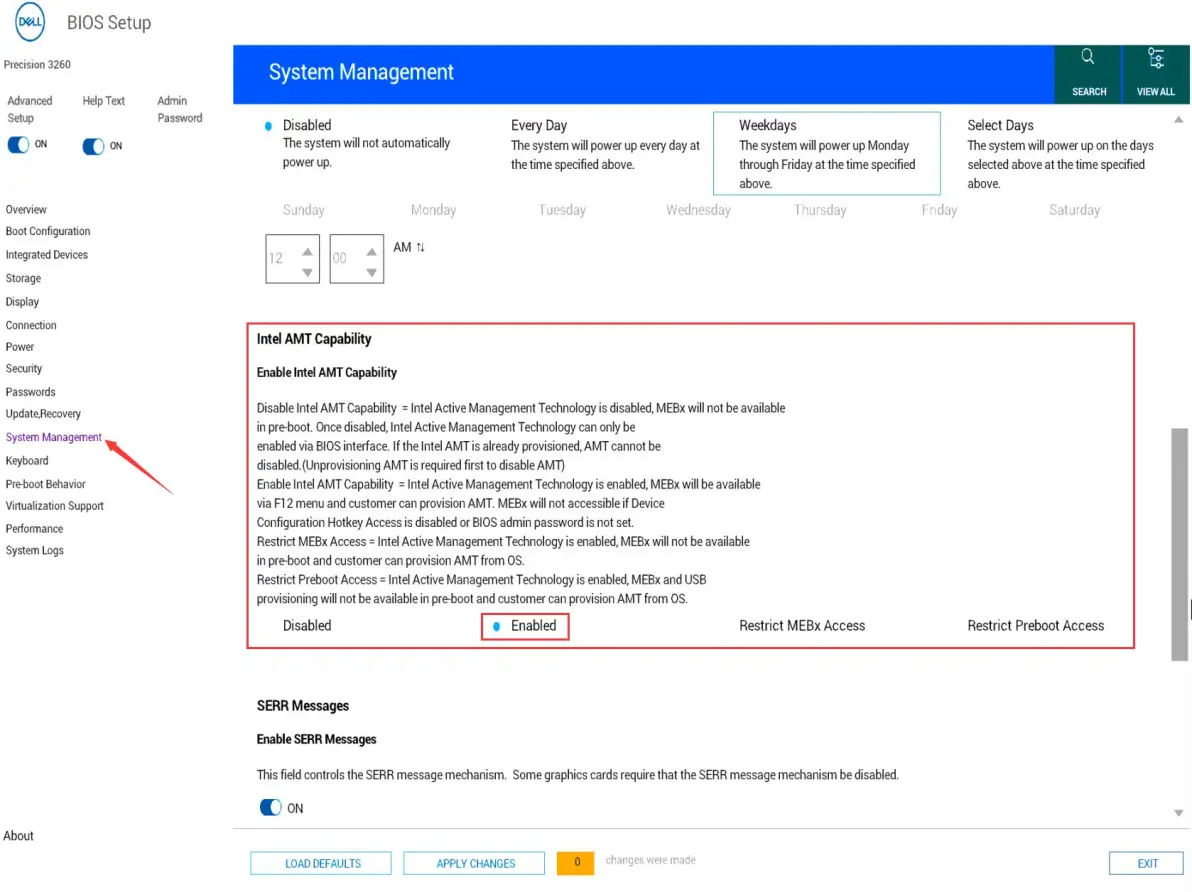
Task: Decrease the minutes with down arrow
Action: (x=371, y=272)
